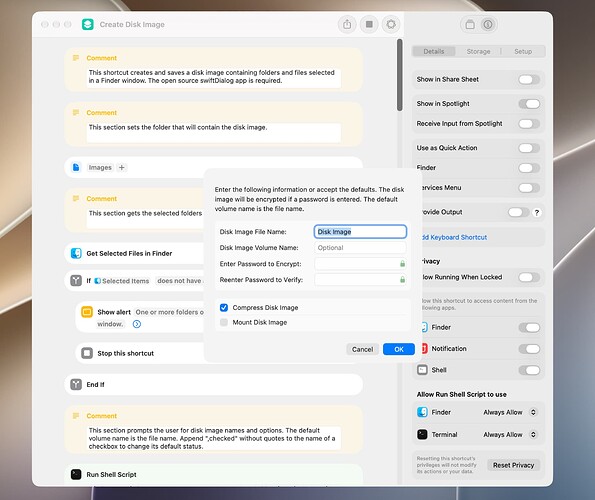
Task: Click the Show alert action icon
Action: click(87, 312)
